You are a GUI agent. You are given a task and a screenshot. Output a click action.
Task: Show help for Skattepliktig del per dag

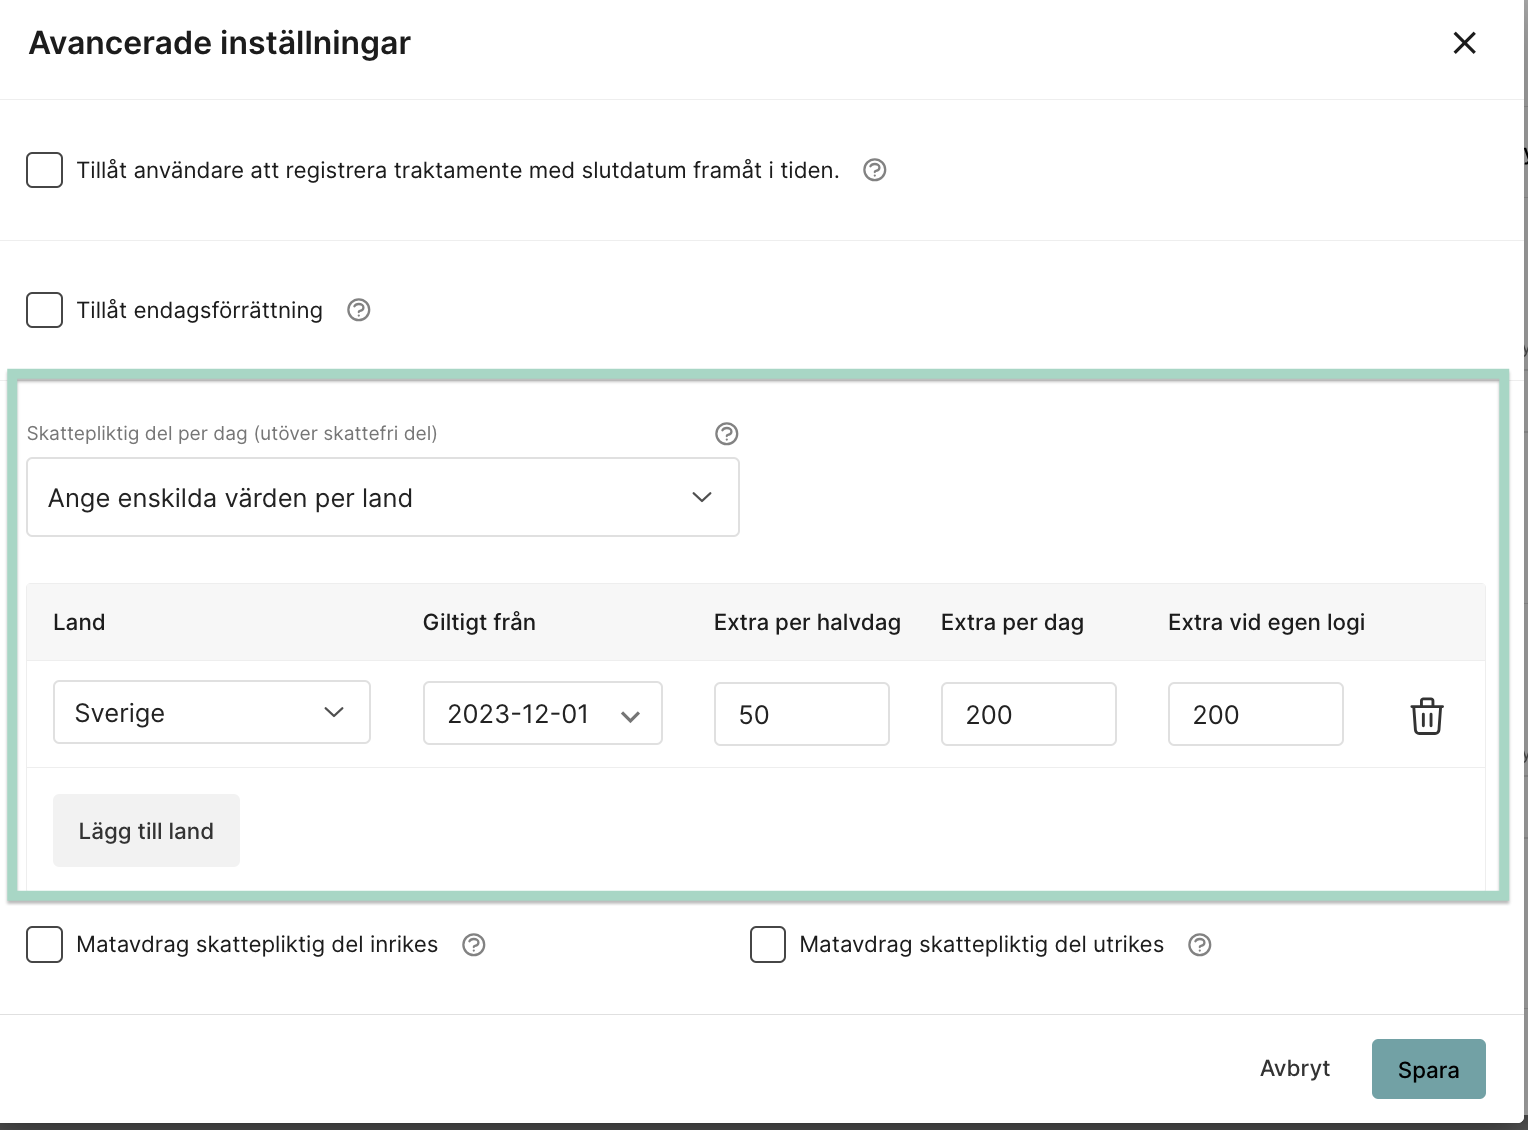[727, 433]
